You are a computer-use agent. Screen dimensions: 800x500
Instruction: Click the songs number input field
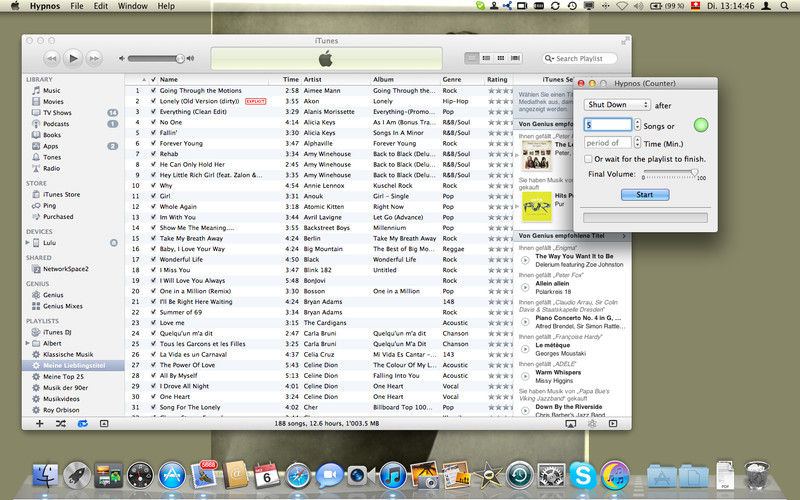point(608,124)
